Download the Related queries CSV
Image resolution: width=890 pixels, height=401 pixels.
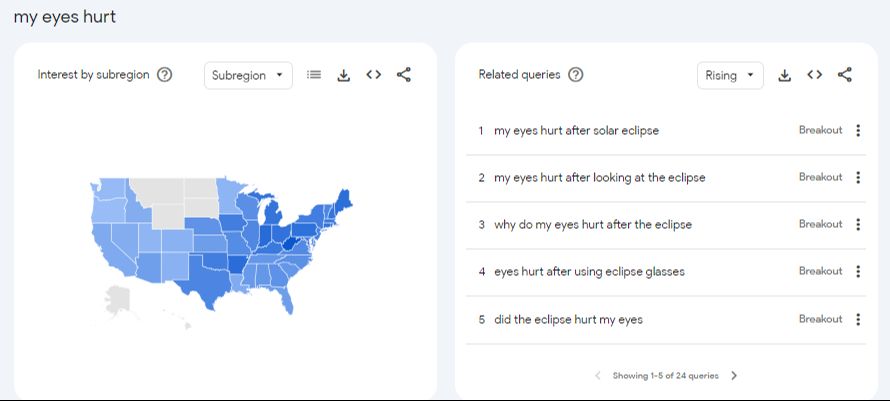(x=785, y=75)
